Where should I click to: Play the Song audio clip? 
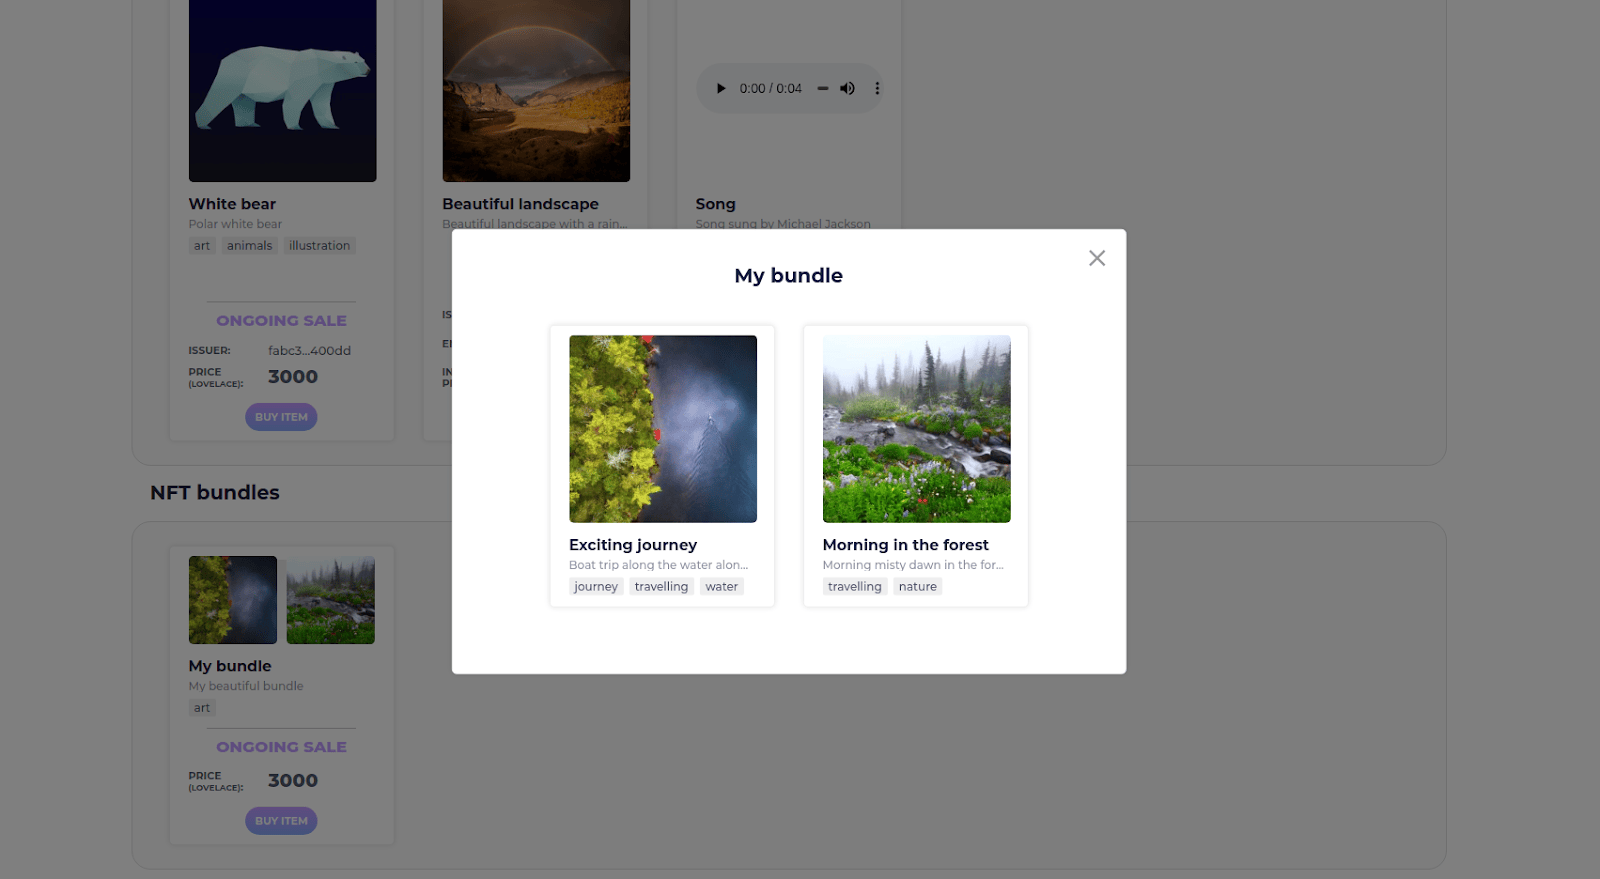(x=721, y=88)
